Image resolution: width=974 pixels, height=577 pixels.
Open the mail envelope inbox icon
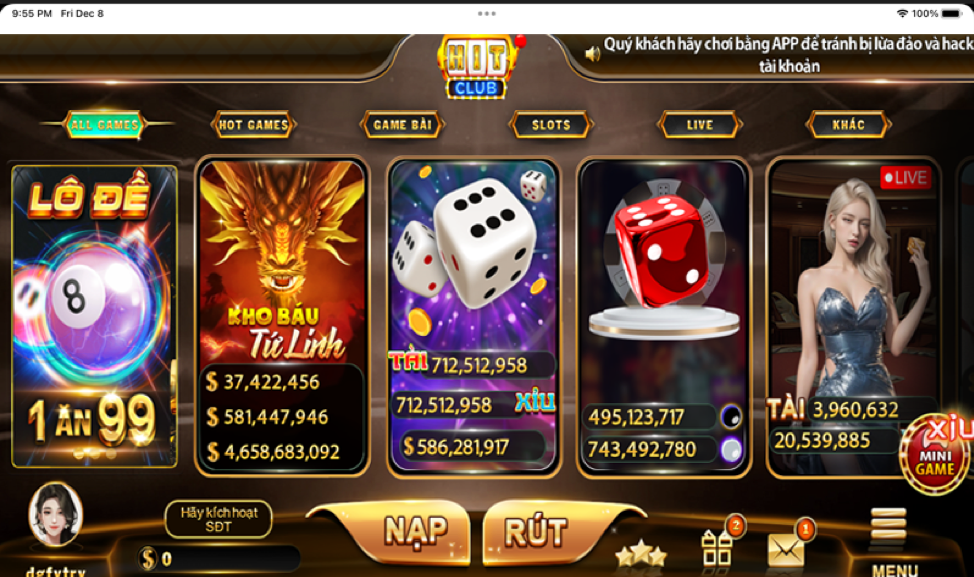pos(786,549)
